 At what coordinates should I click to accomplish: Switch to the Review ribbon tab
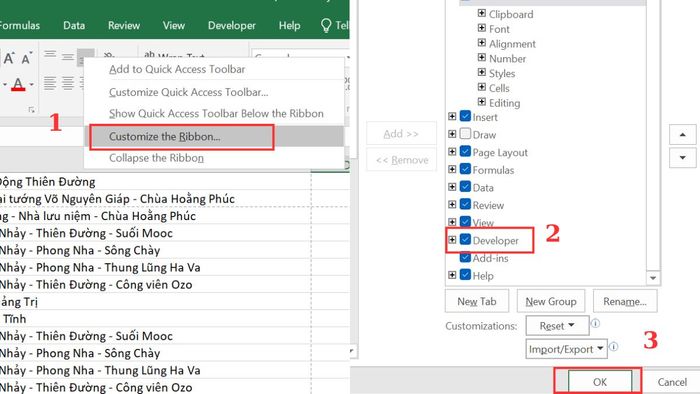124,25
